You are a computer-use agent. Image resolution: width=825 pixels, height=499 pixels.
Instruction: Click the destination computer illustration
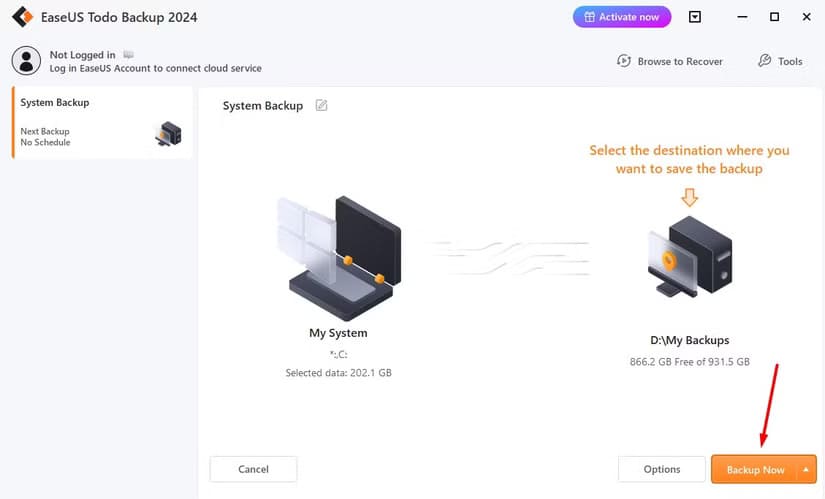pyautogui.click(x=690, y=257)
